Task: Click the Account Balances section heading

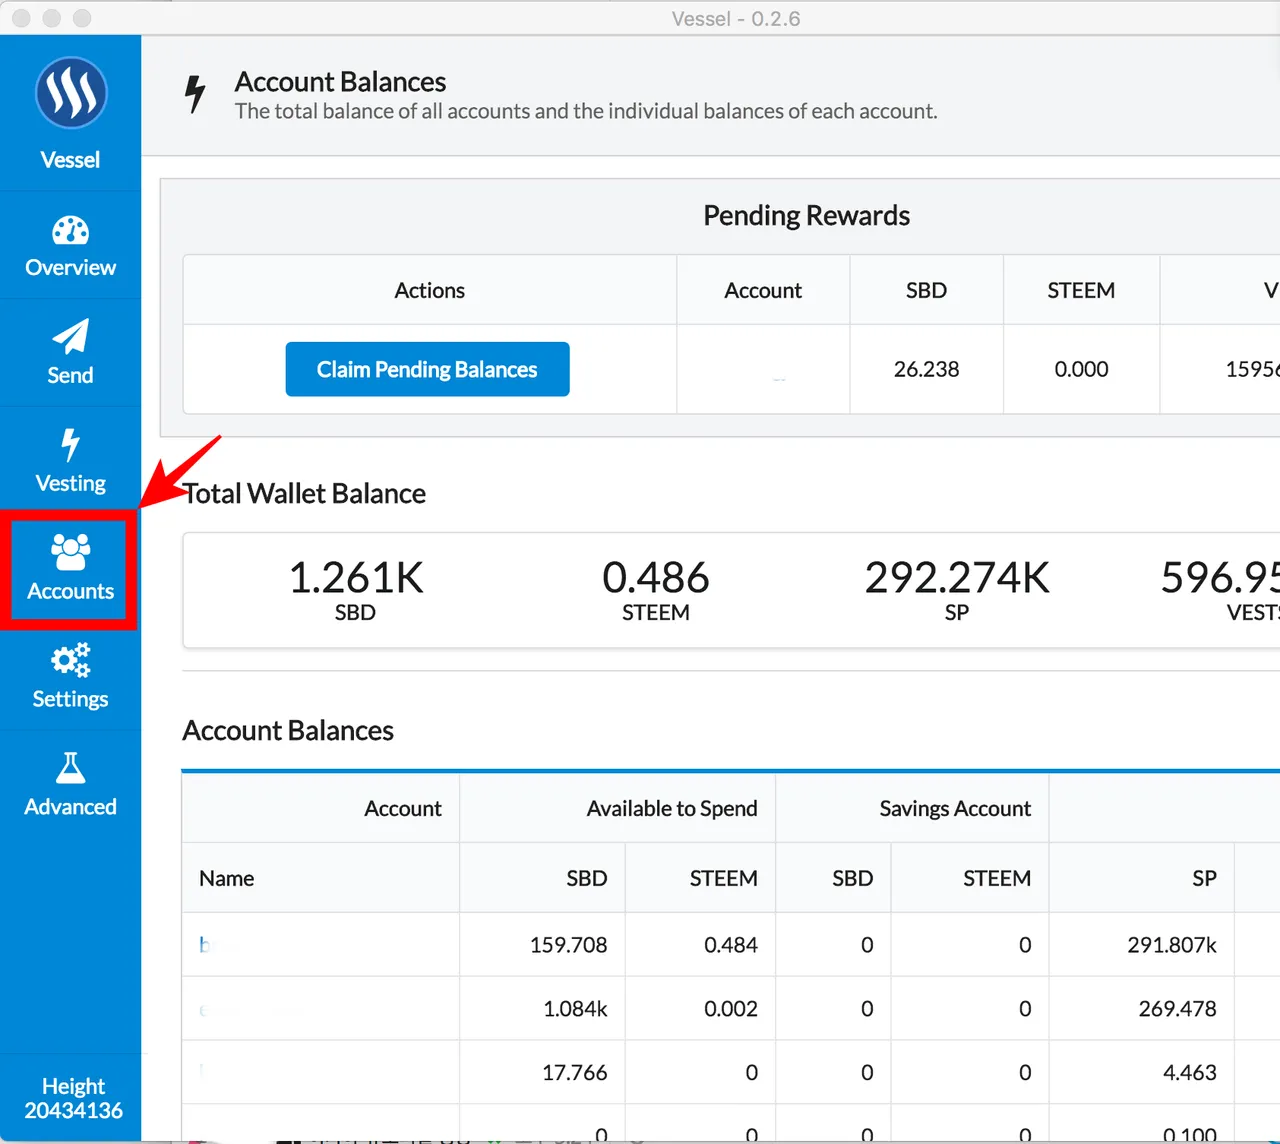Action: [288, 730]
